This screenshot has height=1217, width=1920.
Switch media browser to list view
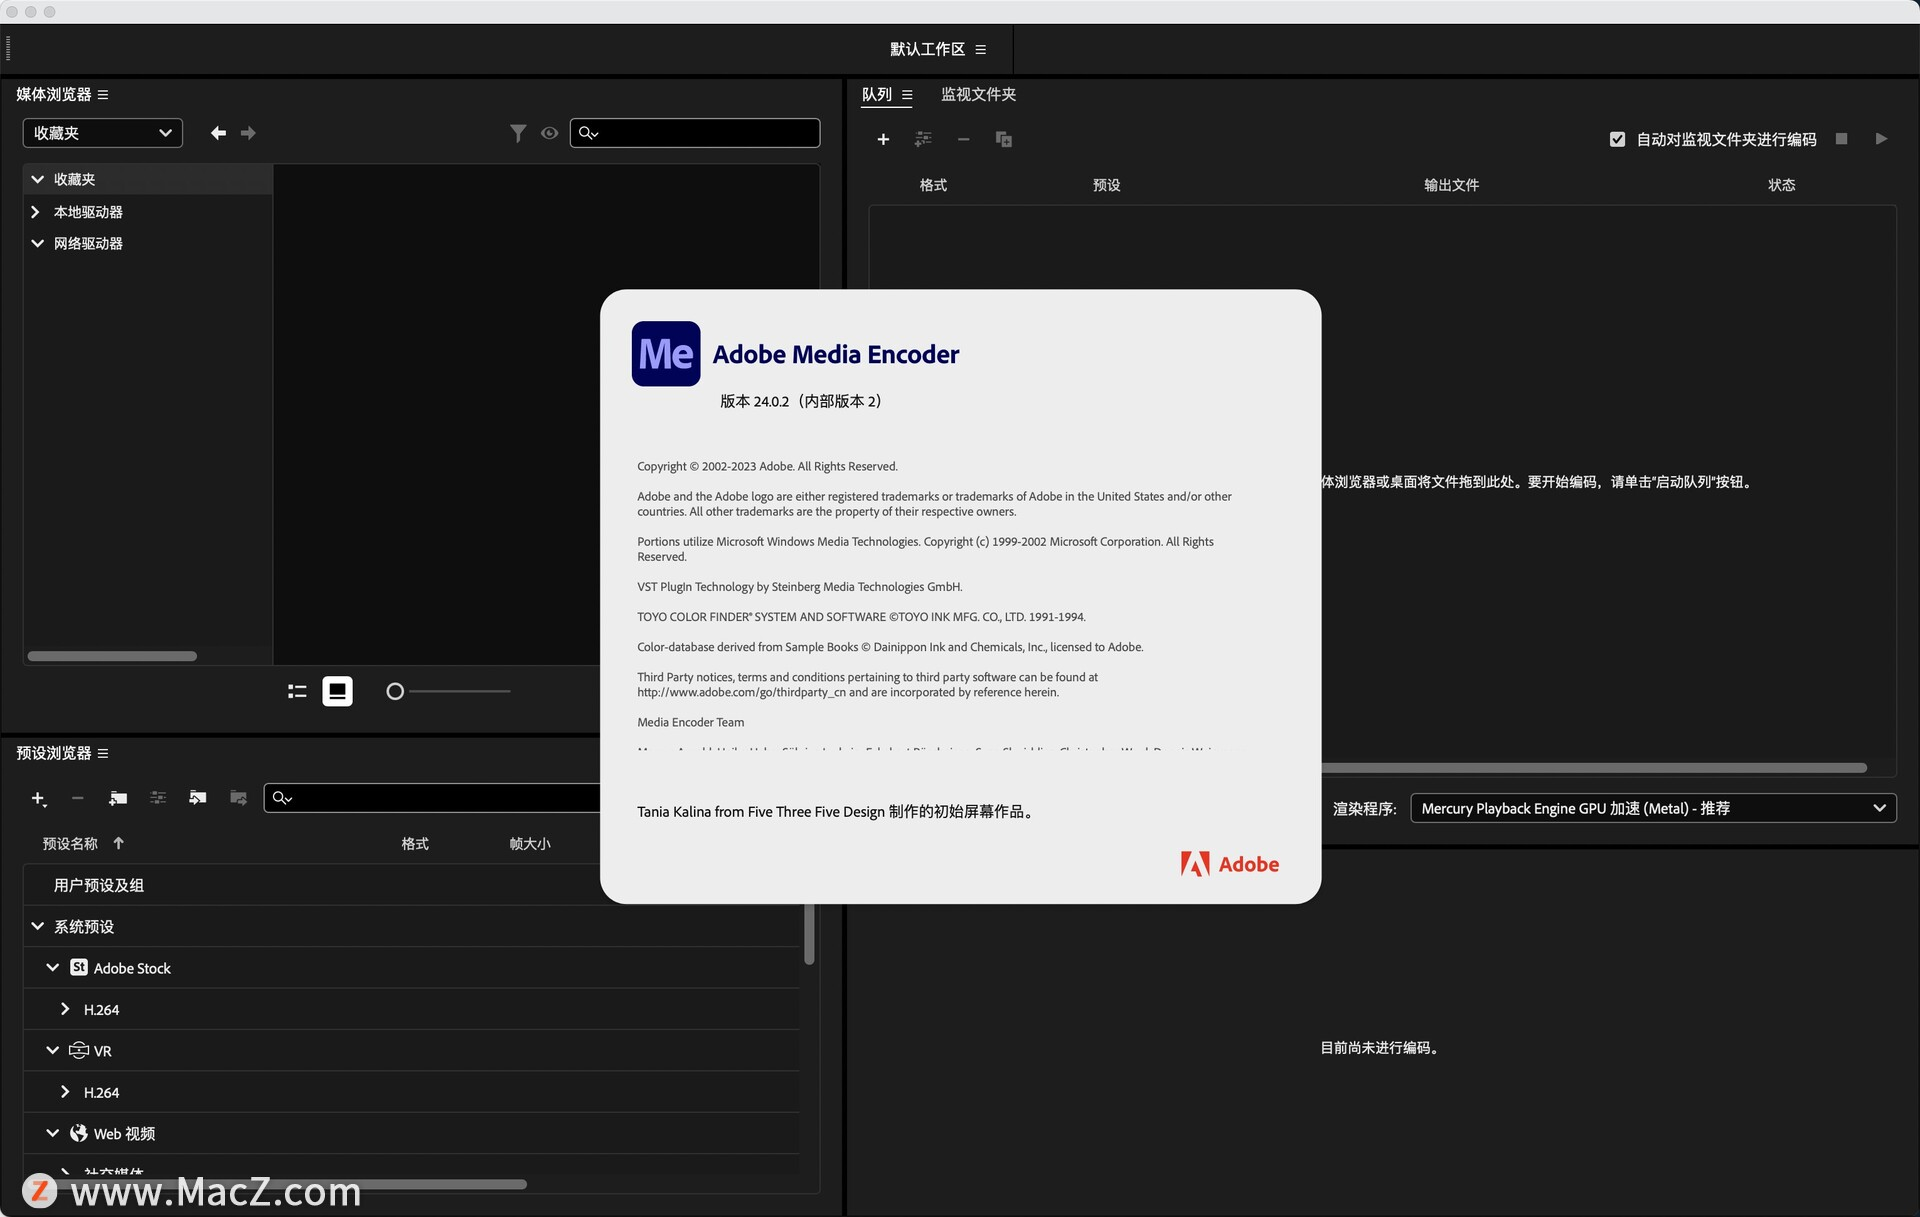click(297, 691)
